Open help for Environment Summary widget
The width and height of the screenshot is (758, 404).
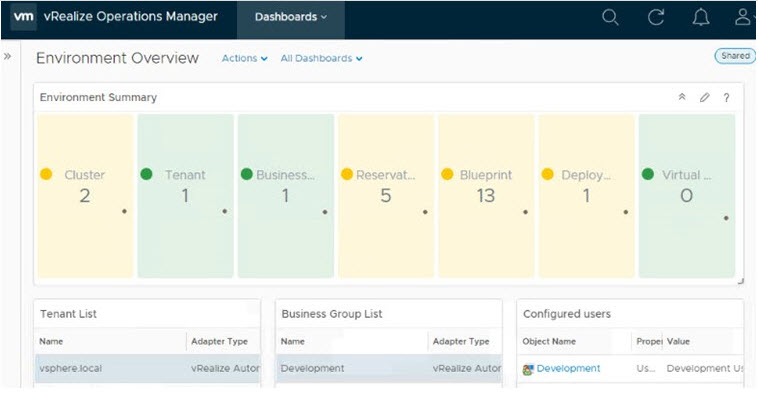point(726,97)
